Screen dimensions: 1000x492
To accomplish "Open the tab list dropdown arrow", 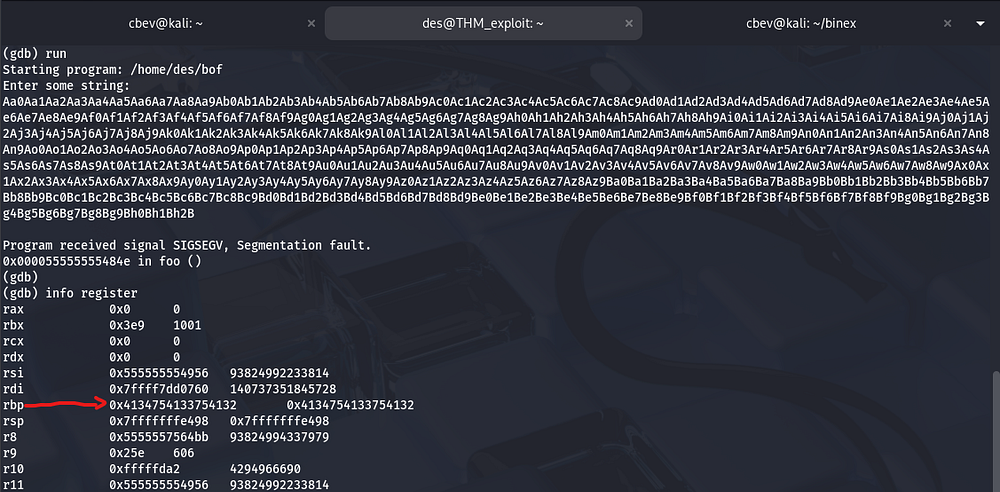I will click(x=982, y=22).
